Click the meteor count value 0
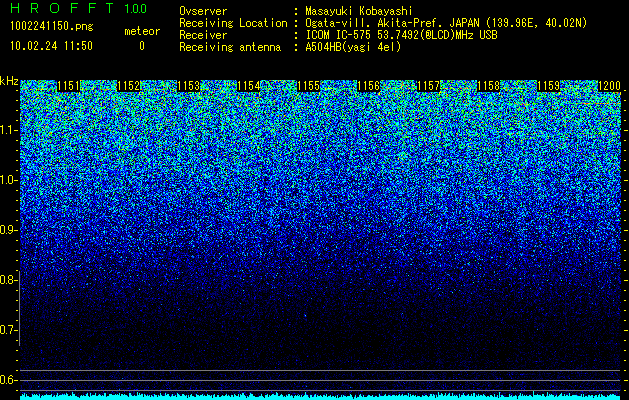The width and height of the screenshot is (629, 400). click(x=142, y=46)
